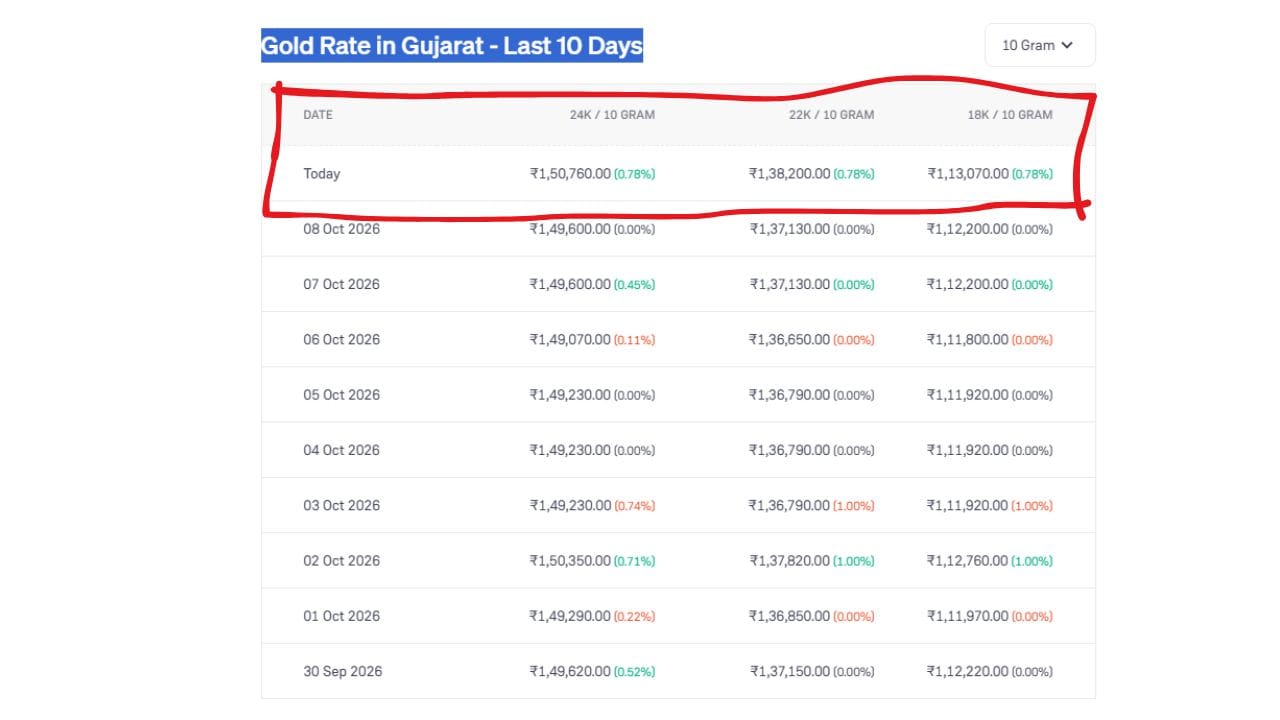The image size is (1280, 720).
Task: Select the '05 Oct 2026' date cell
Action: (x=342, y=395)
